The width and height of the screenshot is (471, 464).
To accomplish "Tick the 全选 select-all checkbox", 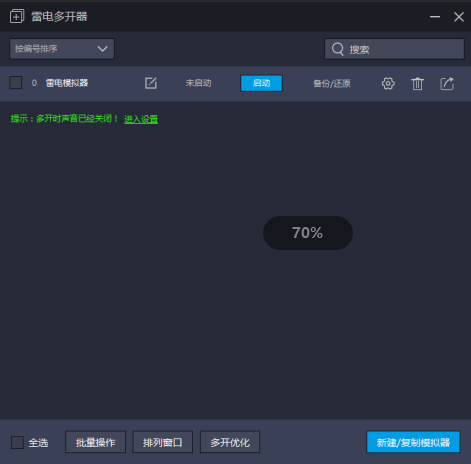I will click(x=17, y=443).
